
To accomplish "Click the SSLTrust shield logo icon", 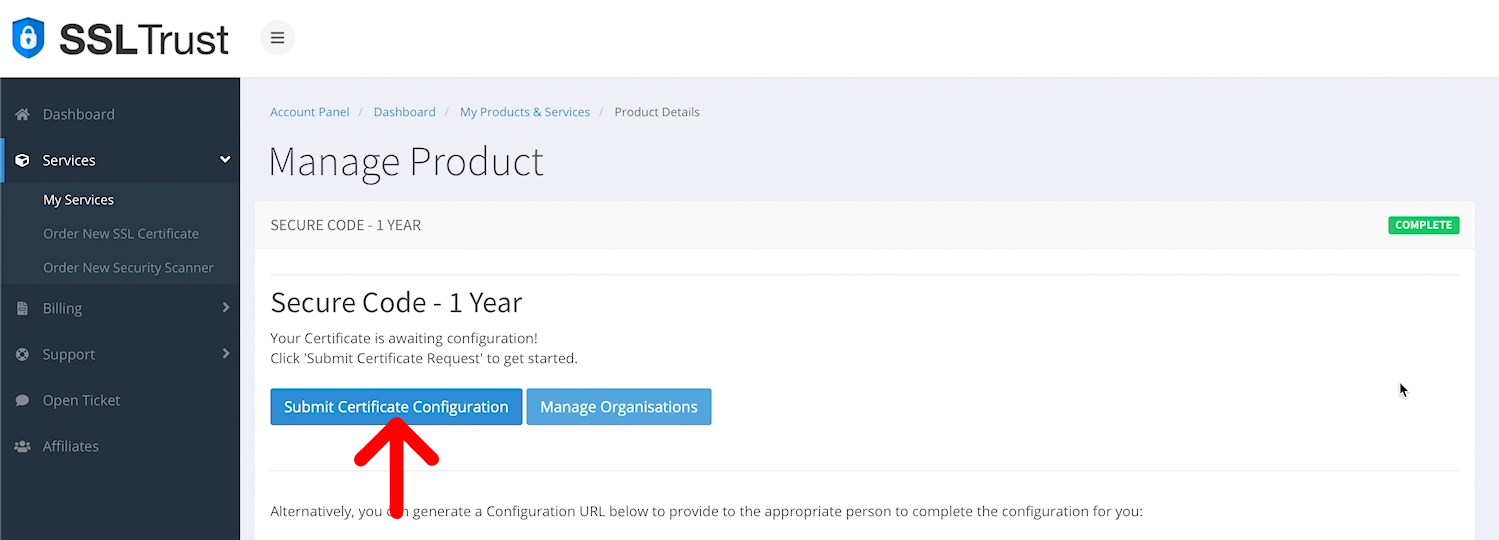I will coord(28,38).
